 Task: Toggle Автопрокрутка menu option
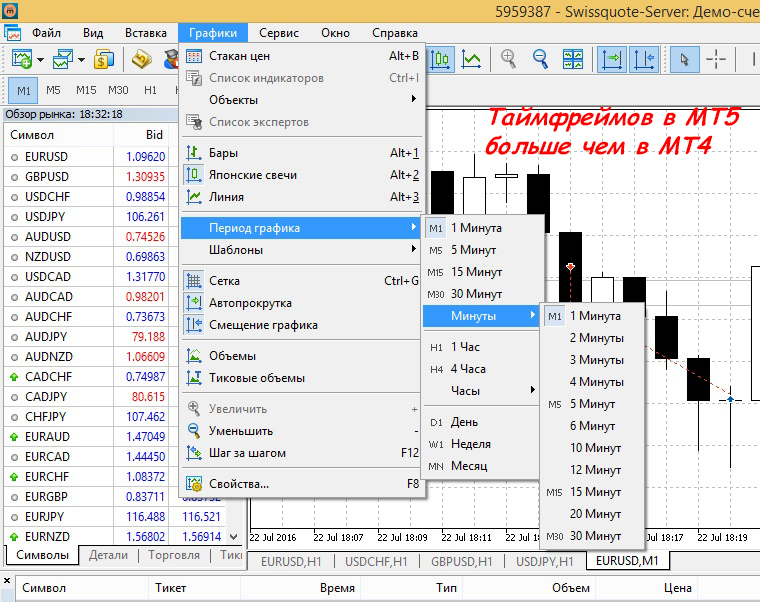(301, 303)
